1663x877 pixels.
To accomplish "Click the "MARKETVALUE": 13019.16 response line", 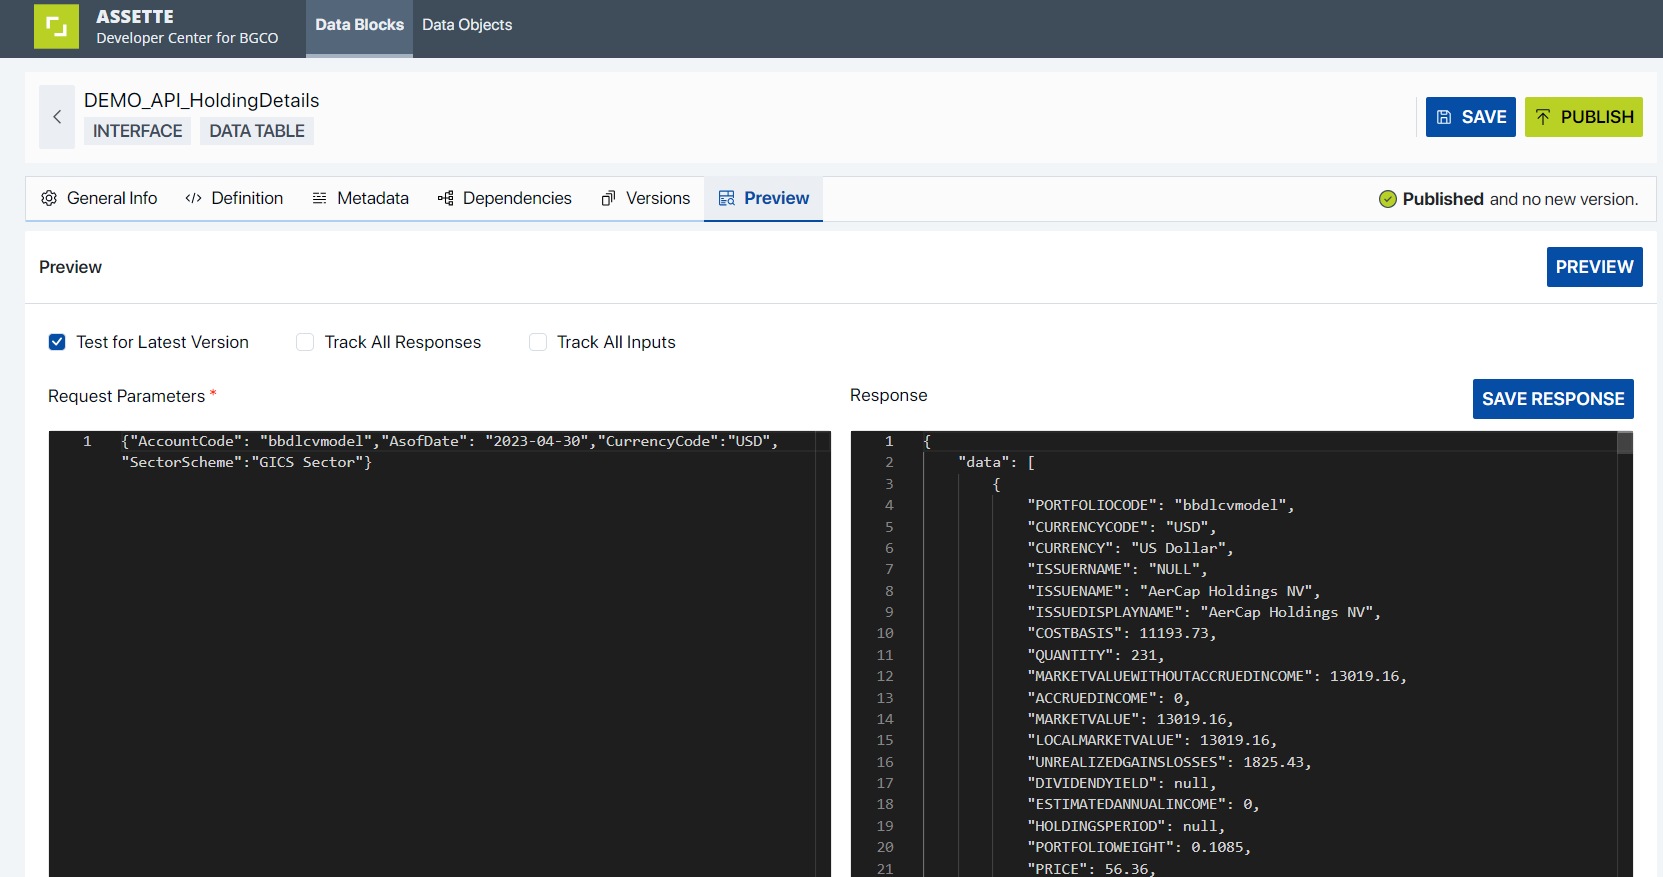I will (1130, 719).
